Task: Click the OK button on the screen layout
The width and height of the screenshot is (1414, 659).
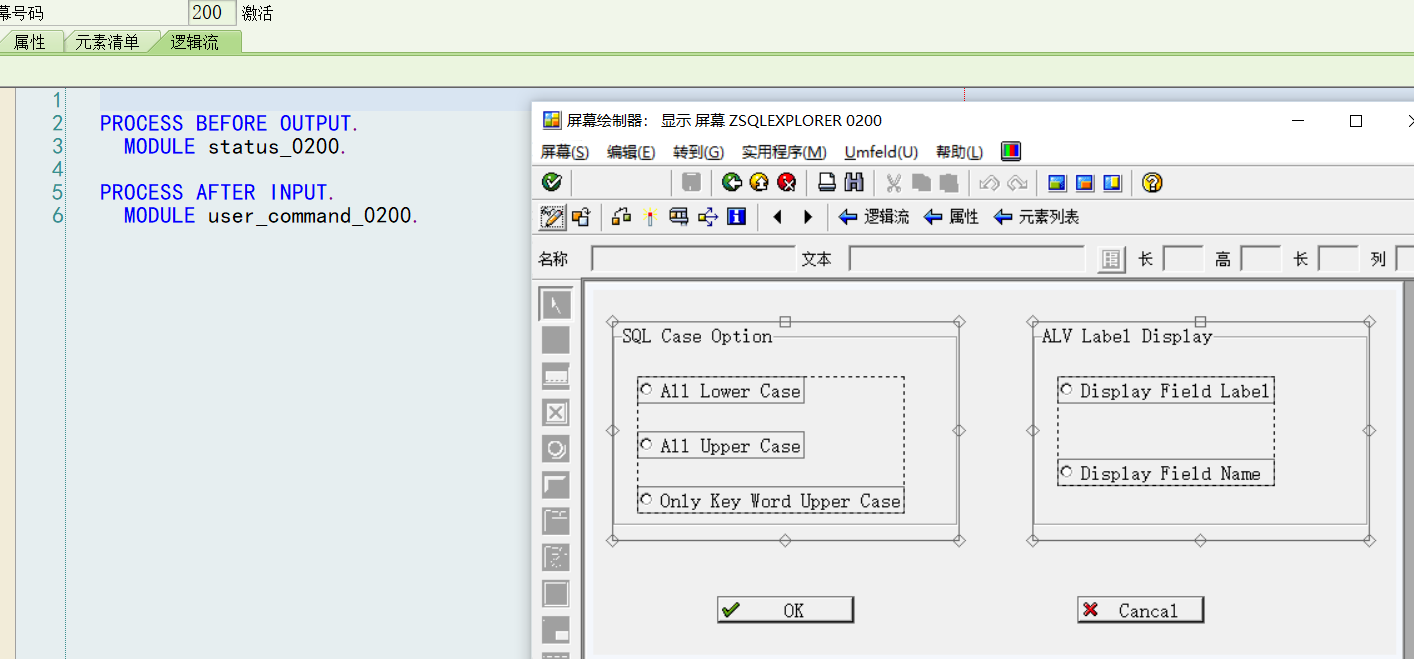Action: point(785,609)
